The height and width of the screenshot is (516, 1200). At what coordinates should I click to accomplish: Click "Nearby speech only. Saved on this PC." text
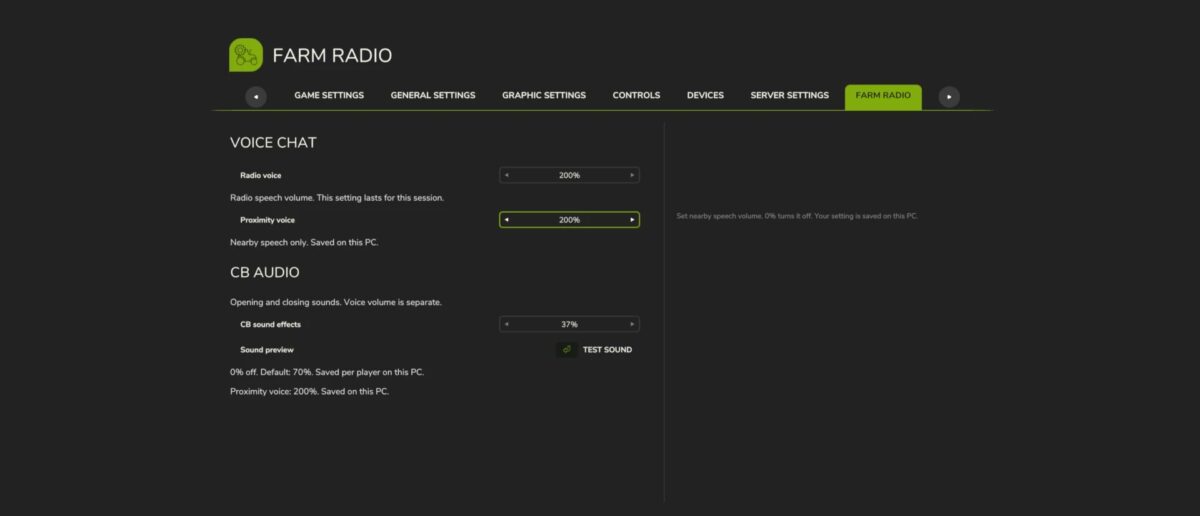pyautogui.click(x=304, y=242)
